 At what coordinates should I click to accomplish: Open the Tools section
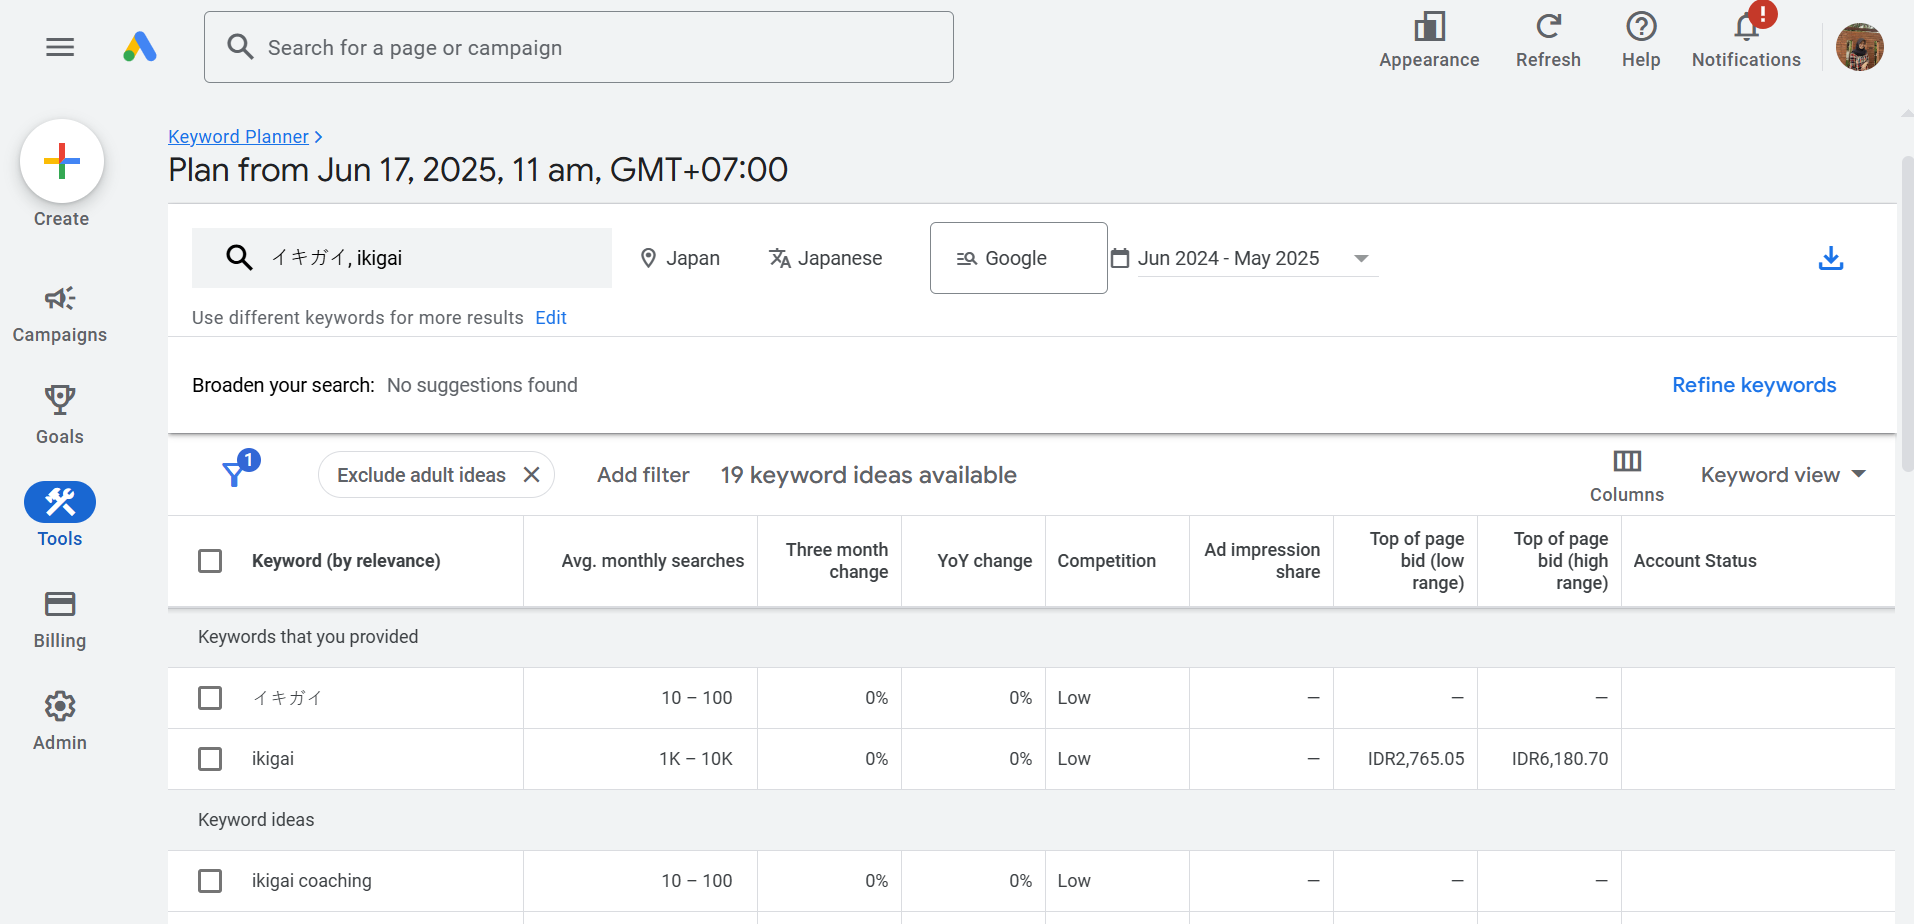(x=60, y=515)
